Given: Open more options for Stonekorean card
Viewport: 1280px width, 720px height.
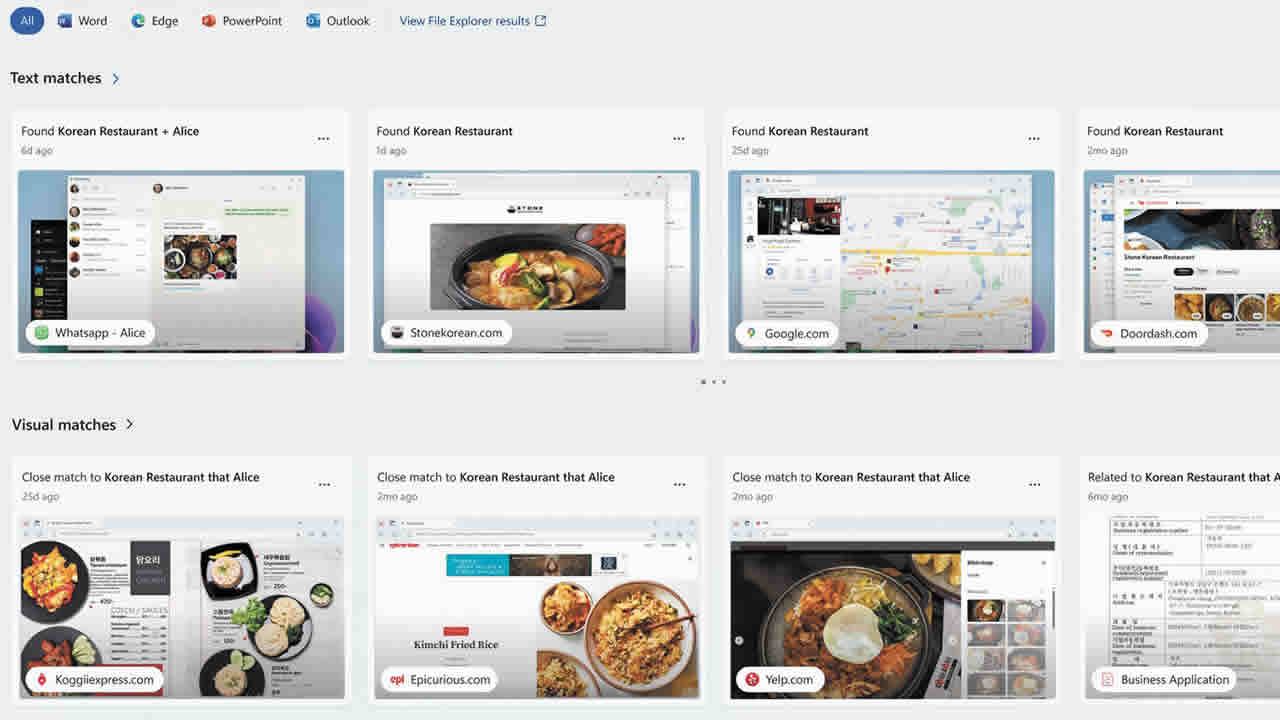Looking at the screenshot, I should pos(679,139).
